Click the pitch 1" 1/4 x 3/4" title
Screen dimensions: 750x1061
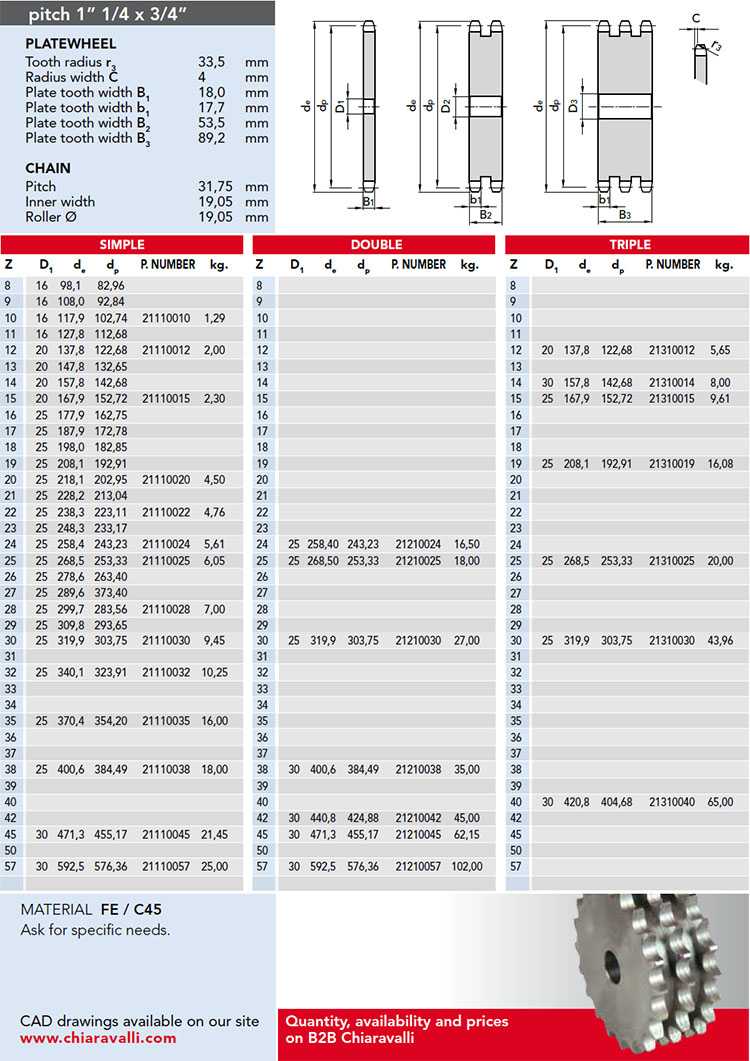108,13
